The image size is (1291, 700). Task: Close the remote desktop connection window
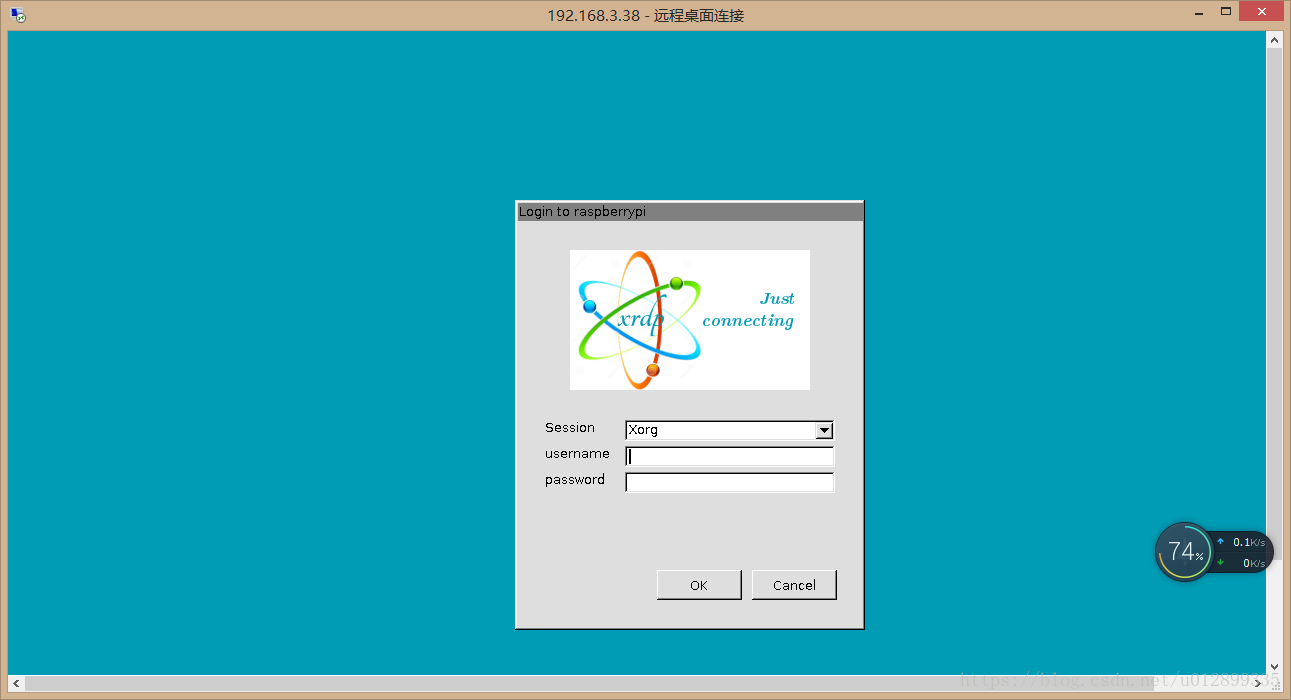pyautogui.click(x=1262, y=11)
